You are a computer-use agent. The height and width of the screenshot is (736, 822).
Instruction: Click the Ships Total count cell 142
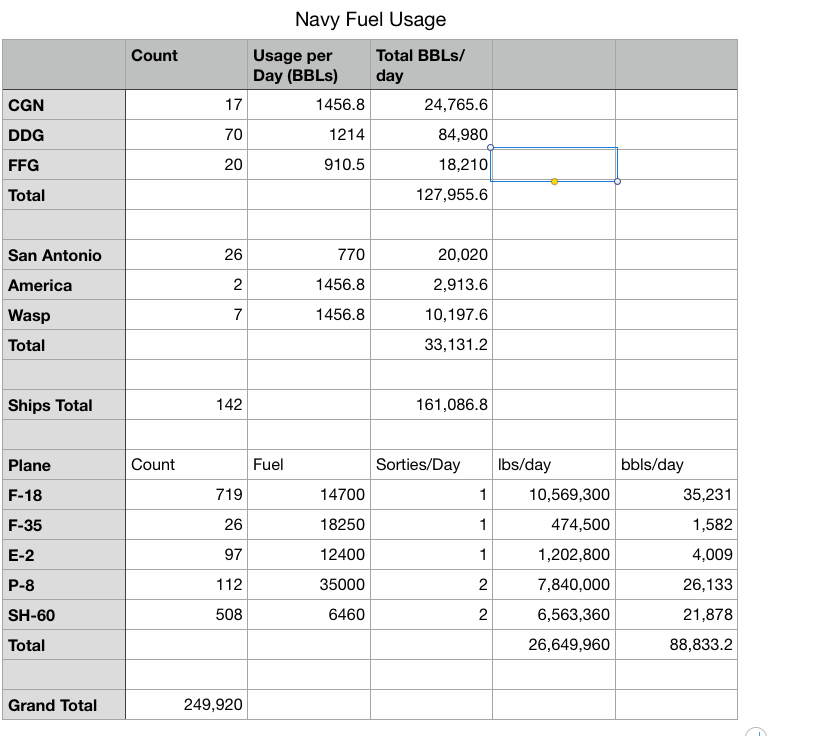pos(187,405)
